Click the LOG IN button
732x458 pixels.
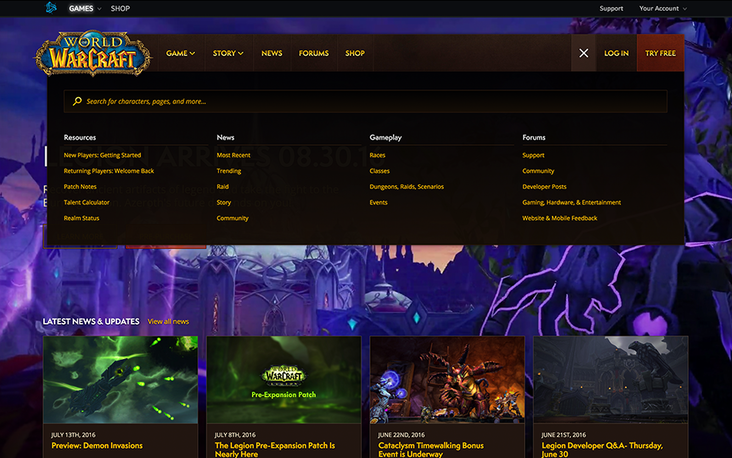click(616, 53)
